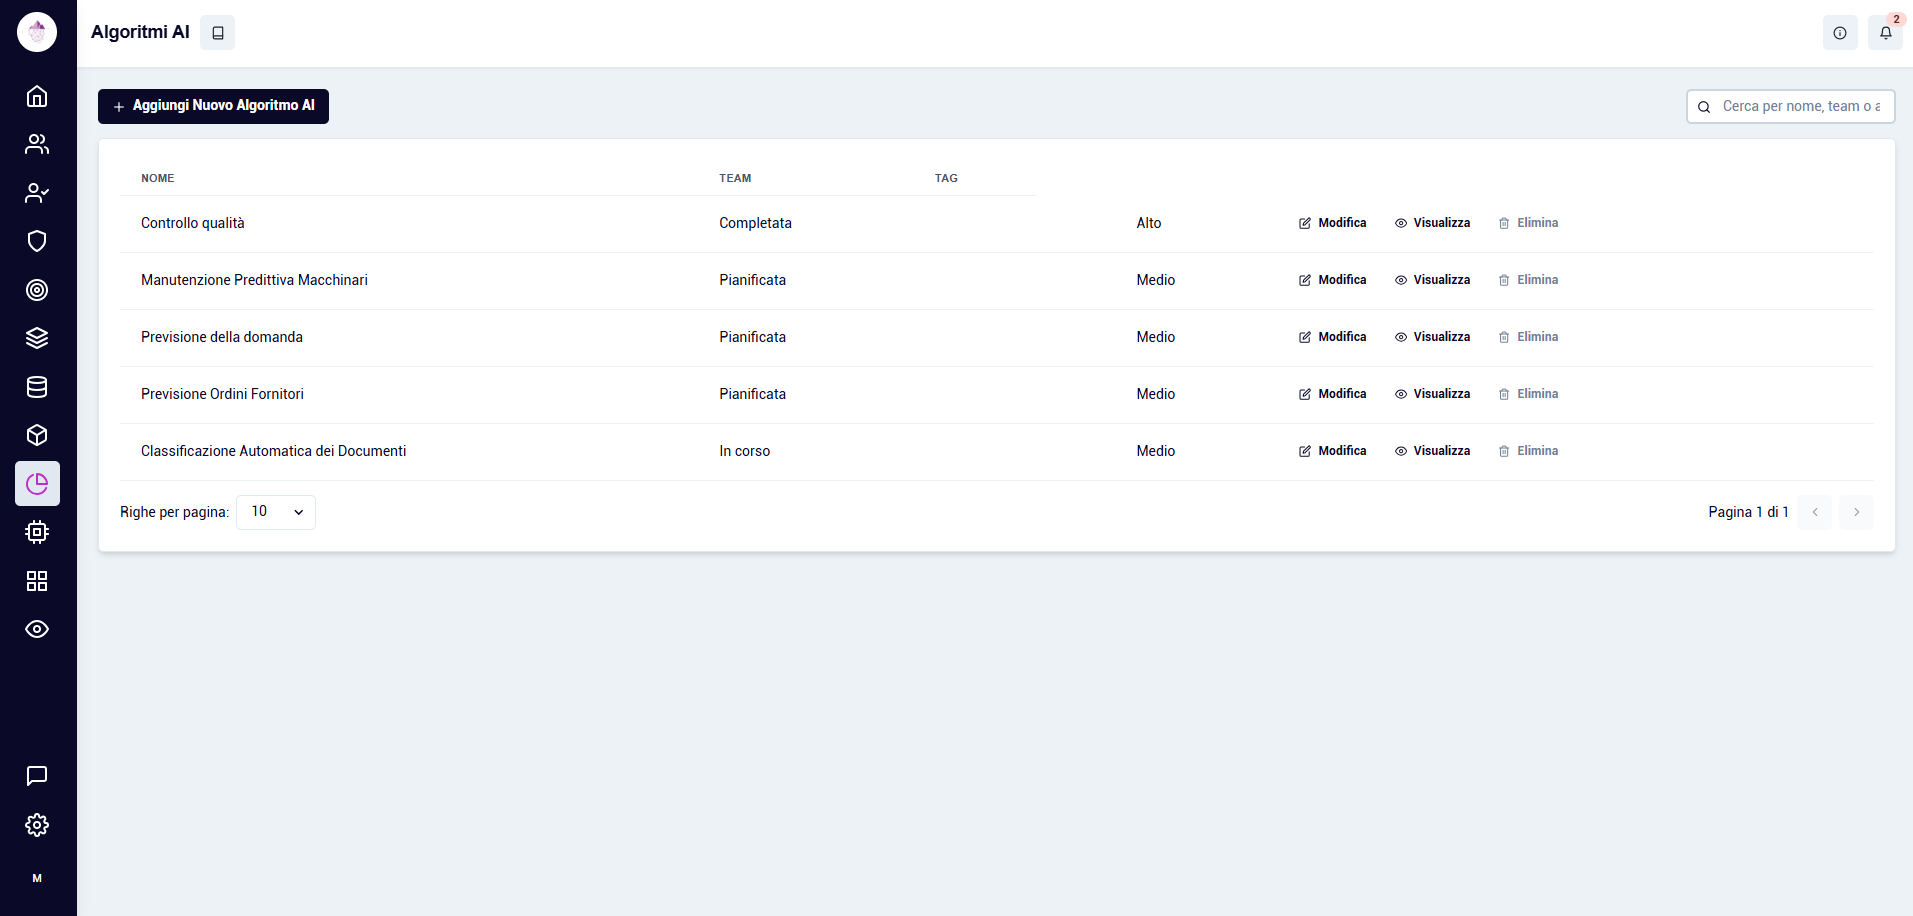Click the search field for algorithms
The height and width of the screenshot is (916, 1913).
[1800, 106]
